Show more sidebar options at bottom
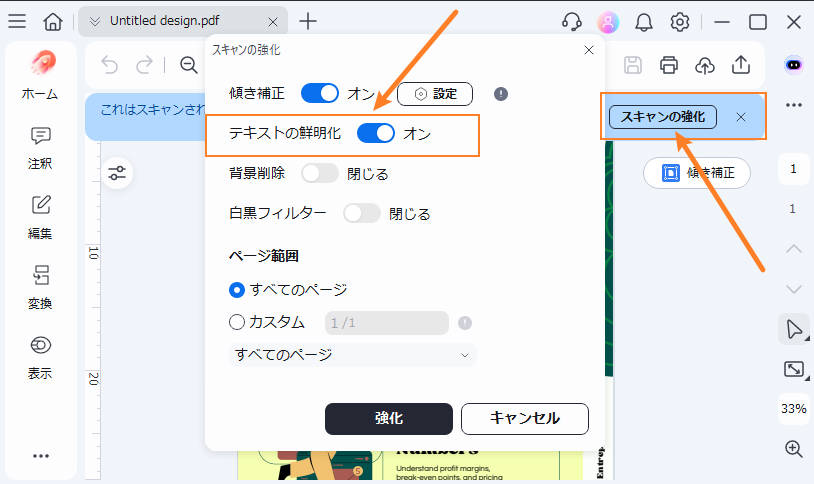 tap(40, 456)
